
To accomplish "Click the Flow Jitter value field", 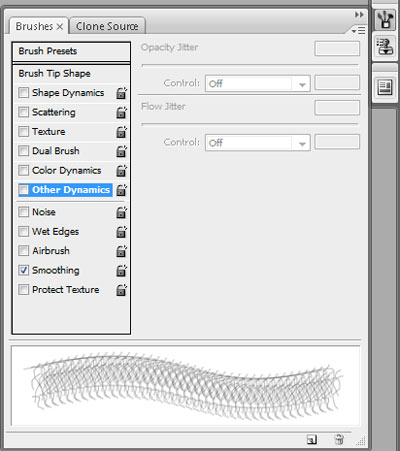I will (x=337, y=108).
